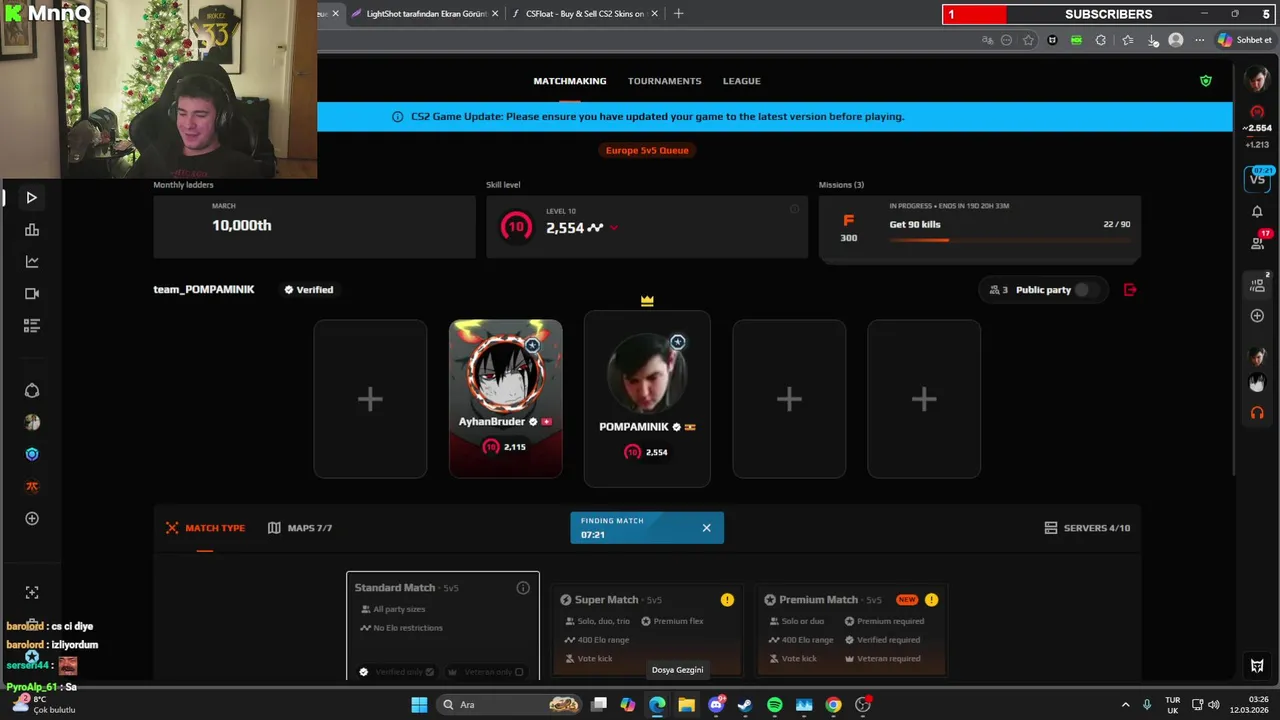Open the monthly ladder 10,000th card

tap(314, 226)
